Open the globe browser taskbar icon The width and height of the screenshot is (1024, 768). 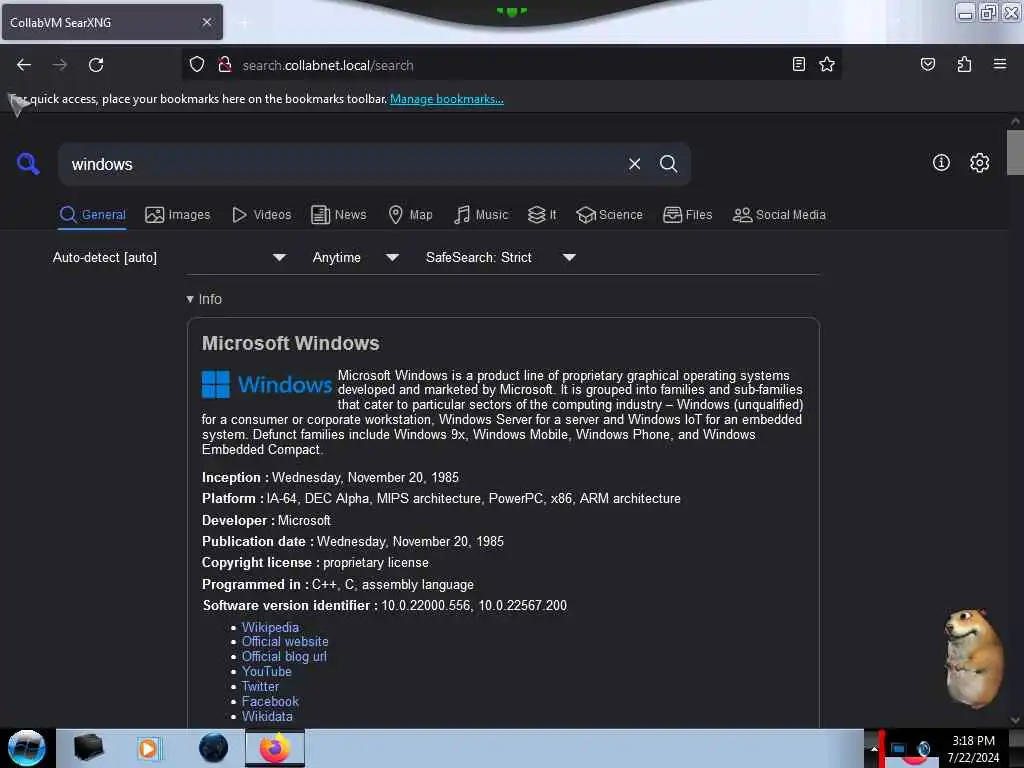(x=213, y=748)
